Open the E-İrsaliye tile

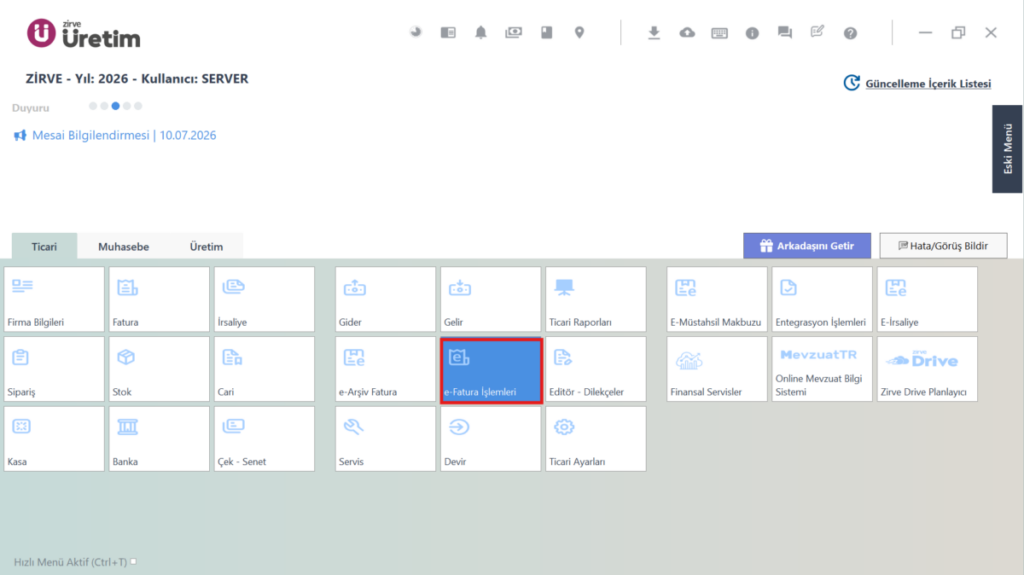[927, 299]
